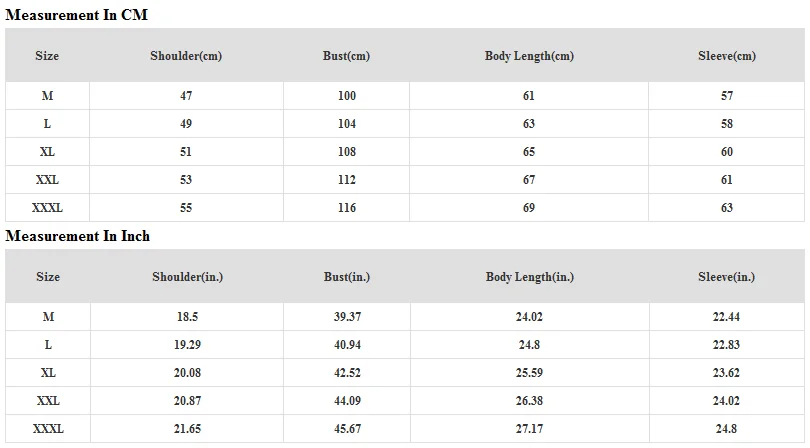
Task: Click the Body Length(cm) column header
Action: coord(529,56)
